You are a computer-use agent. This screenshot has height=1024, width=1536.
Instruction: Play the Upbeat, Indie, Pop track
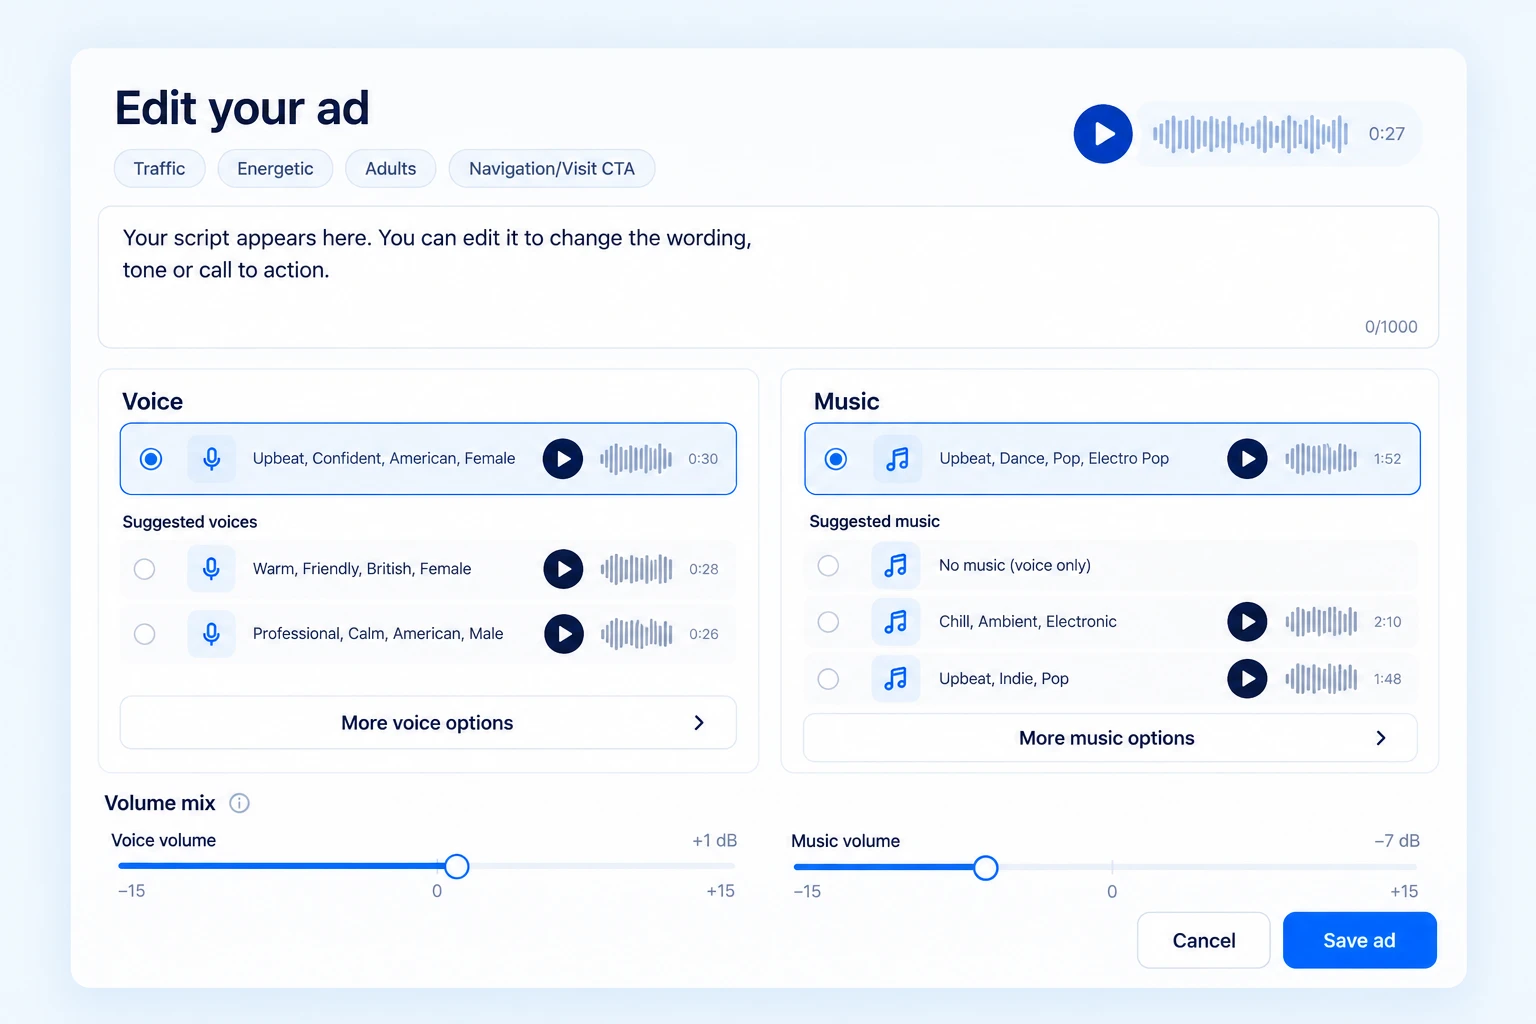1247,679
